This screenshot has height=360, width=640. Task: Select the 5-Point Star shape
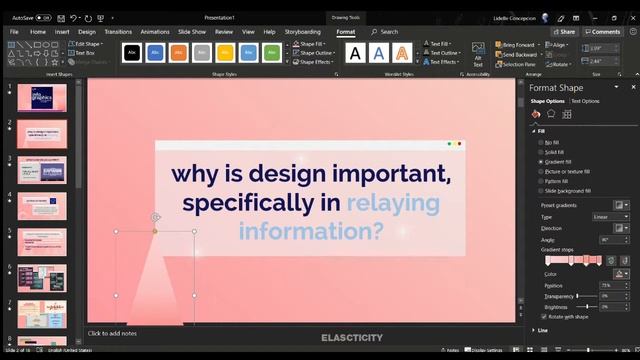[x=55, y=62]
